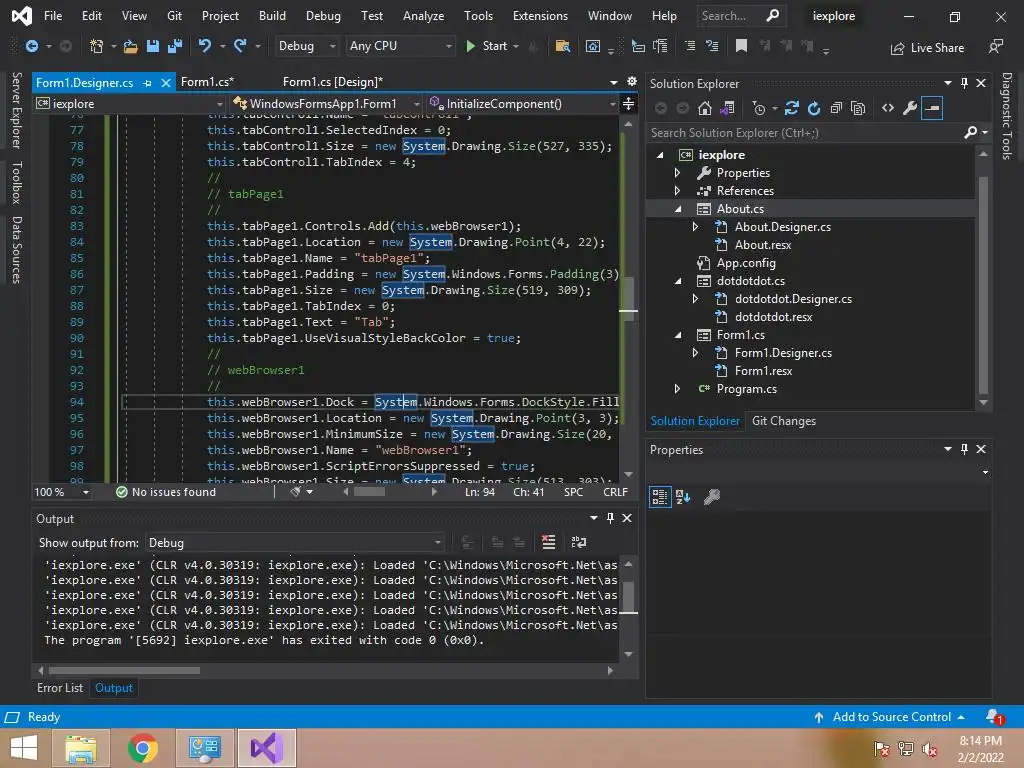Screen dimensions: 1024x768
Task: Open the feedback icon next to Live Share
Action: (x=996, y=46)
